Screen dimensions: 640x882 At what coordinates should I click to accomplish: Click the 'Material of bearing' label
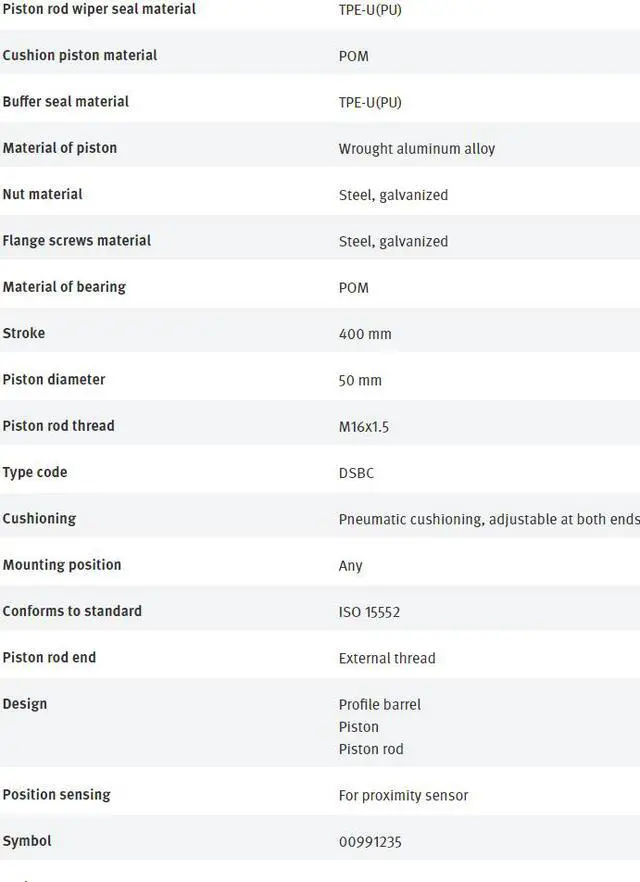click(x=64, y=287)
